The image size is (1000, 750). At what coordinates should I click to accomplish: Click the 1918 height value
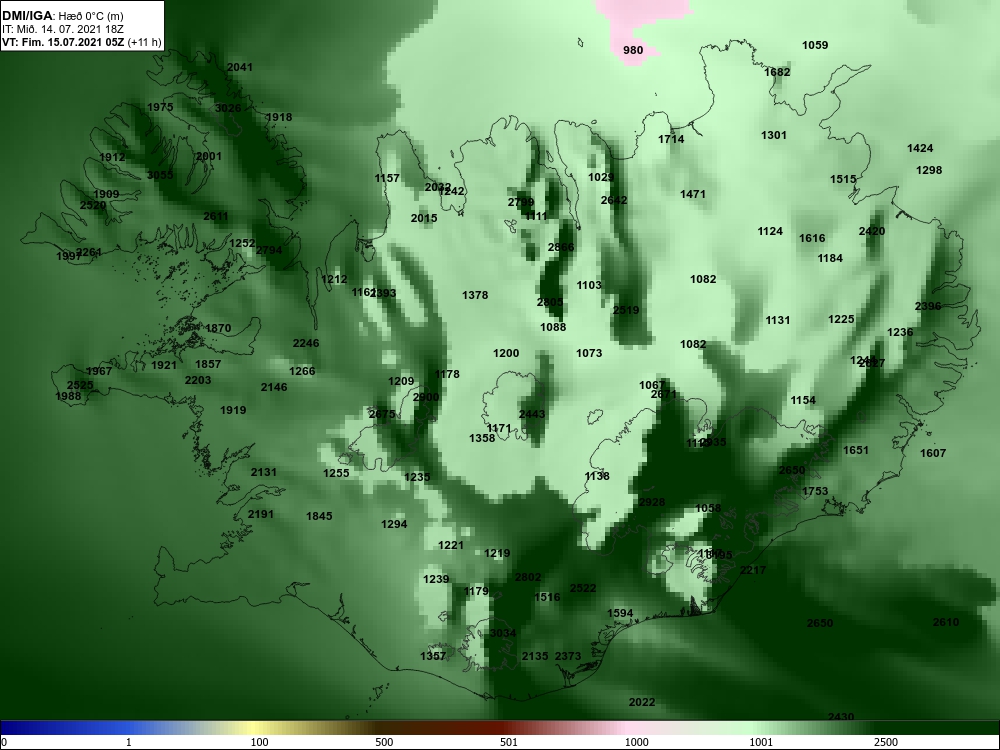click(x=279, y=117)
